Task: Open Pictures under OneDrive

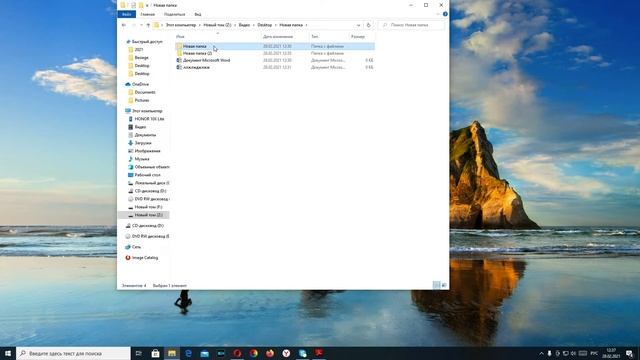Action: click(142, 100)
